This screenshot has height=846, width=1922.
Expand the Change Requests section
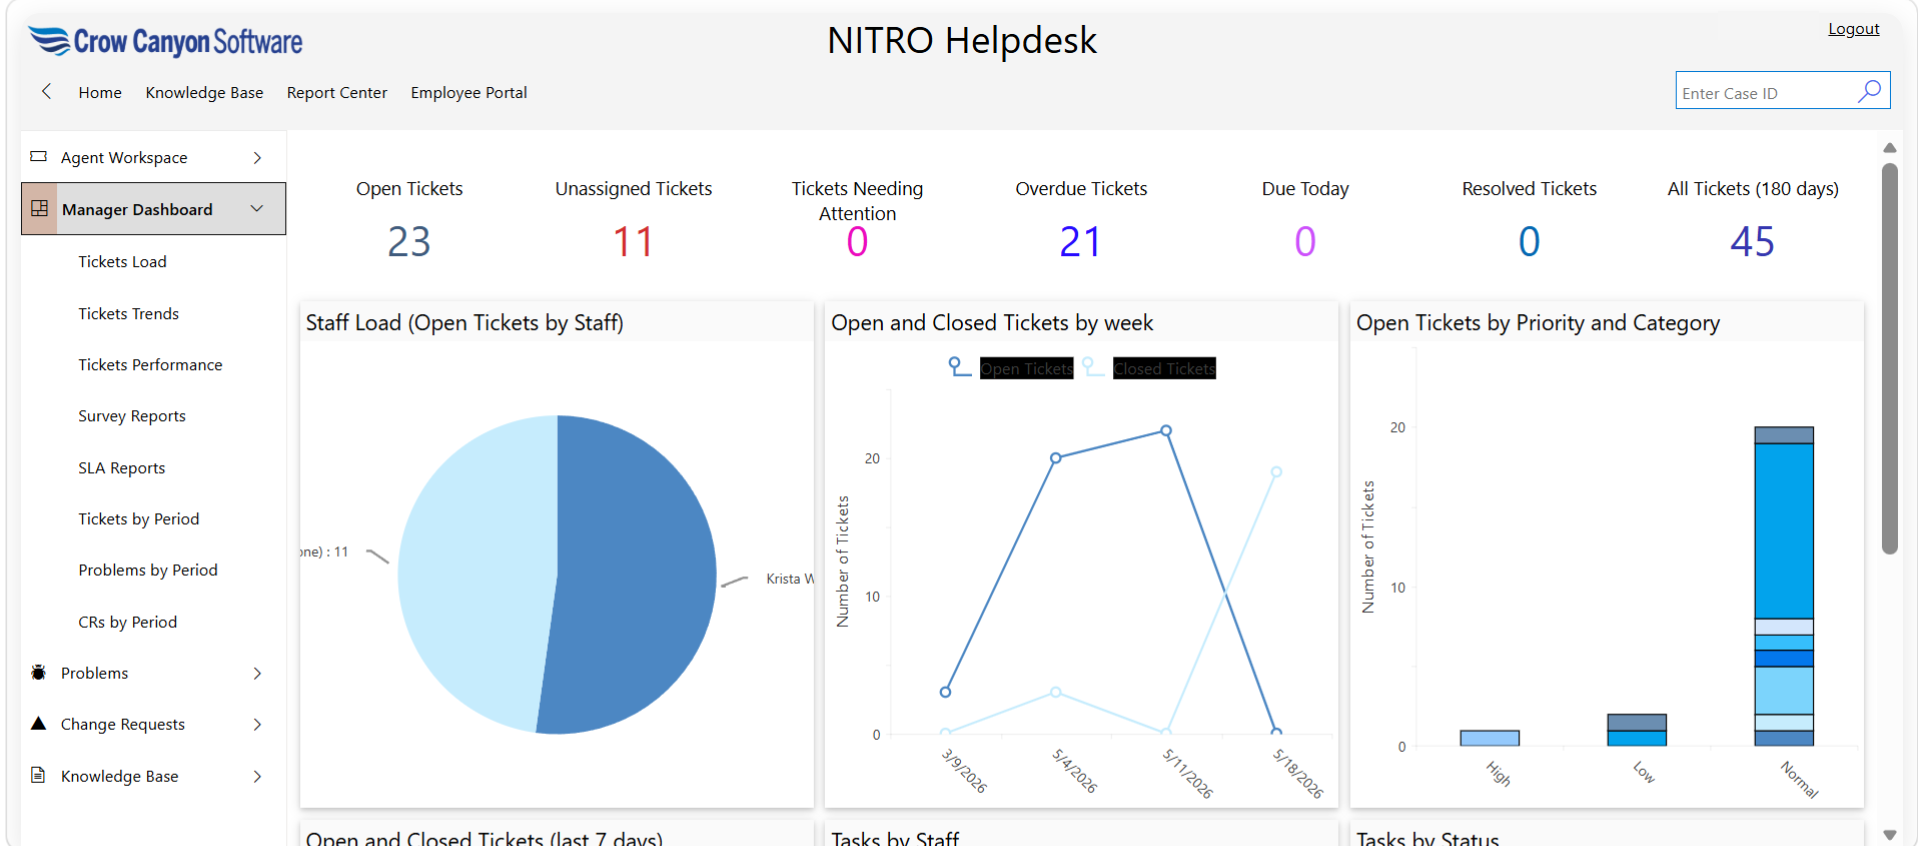[257, 724]
